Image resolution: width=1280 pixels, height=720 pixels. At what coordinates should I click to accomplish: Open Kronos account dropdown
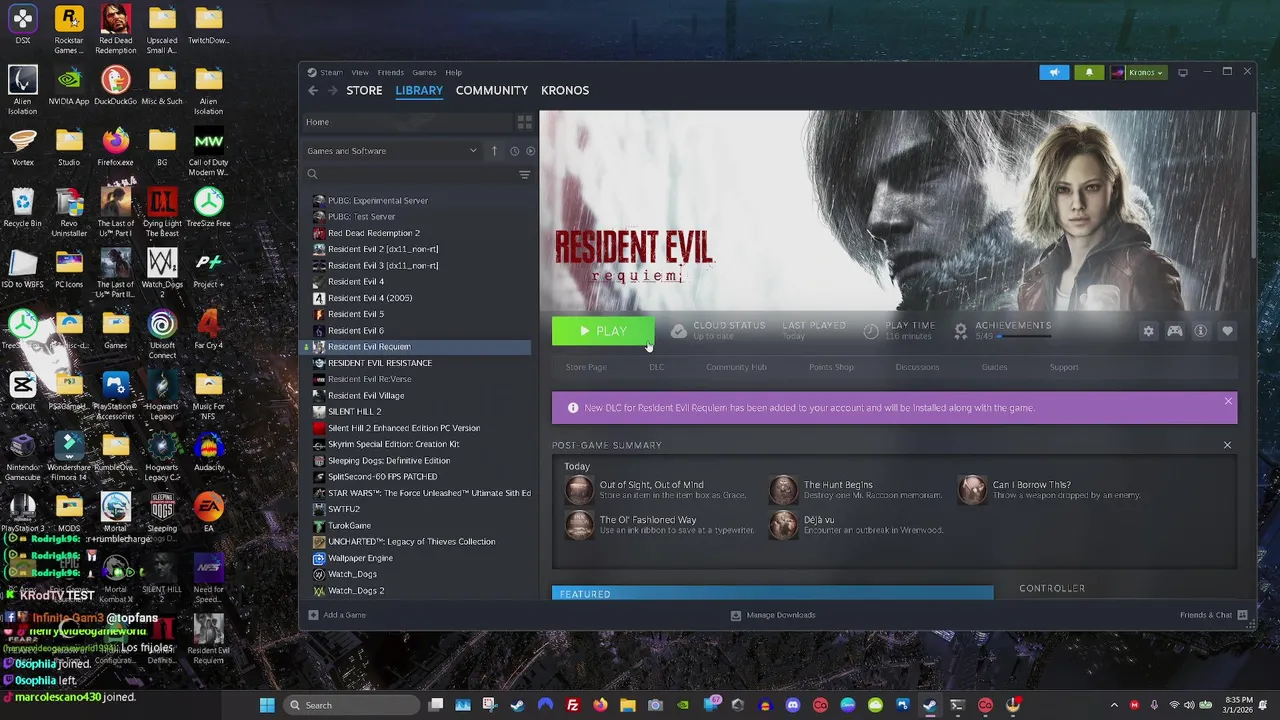point(1140,72)
